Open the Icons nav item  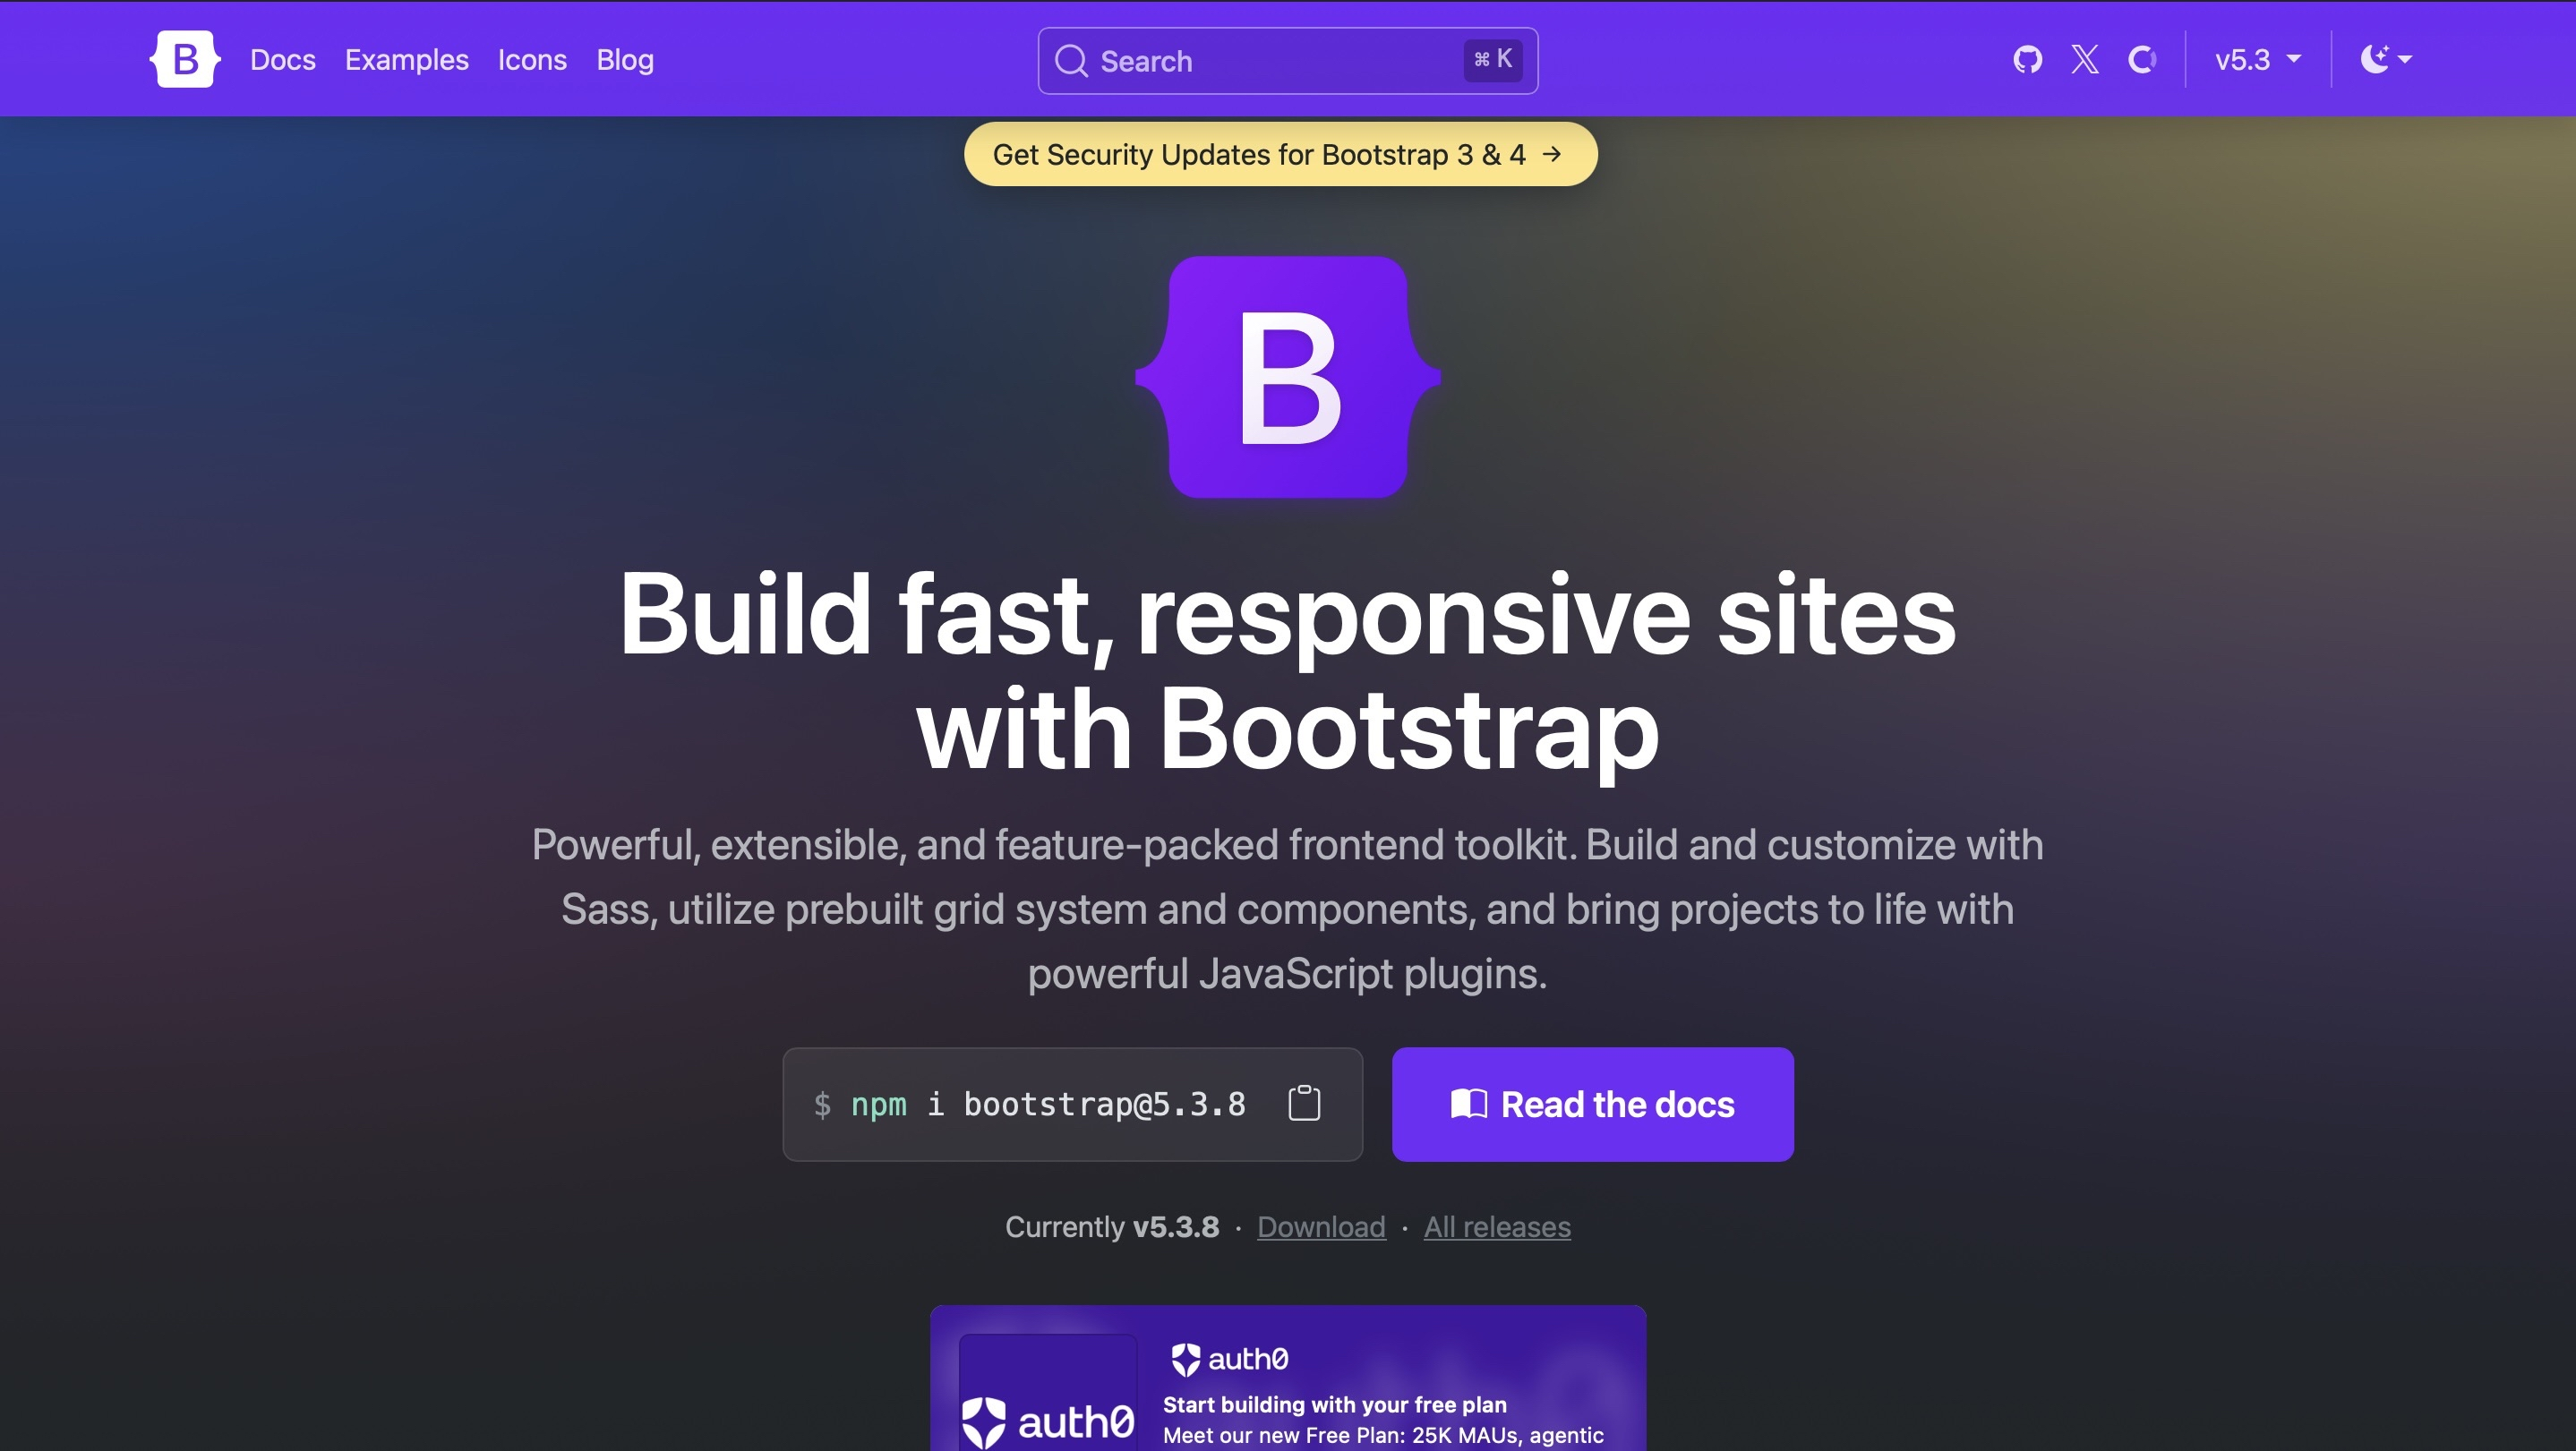pyautogui.click(x=532, y=60)
